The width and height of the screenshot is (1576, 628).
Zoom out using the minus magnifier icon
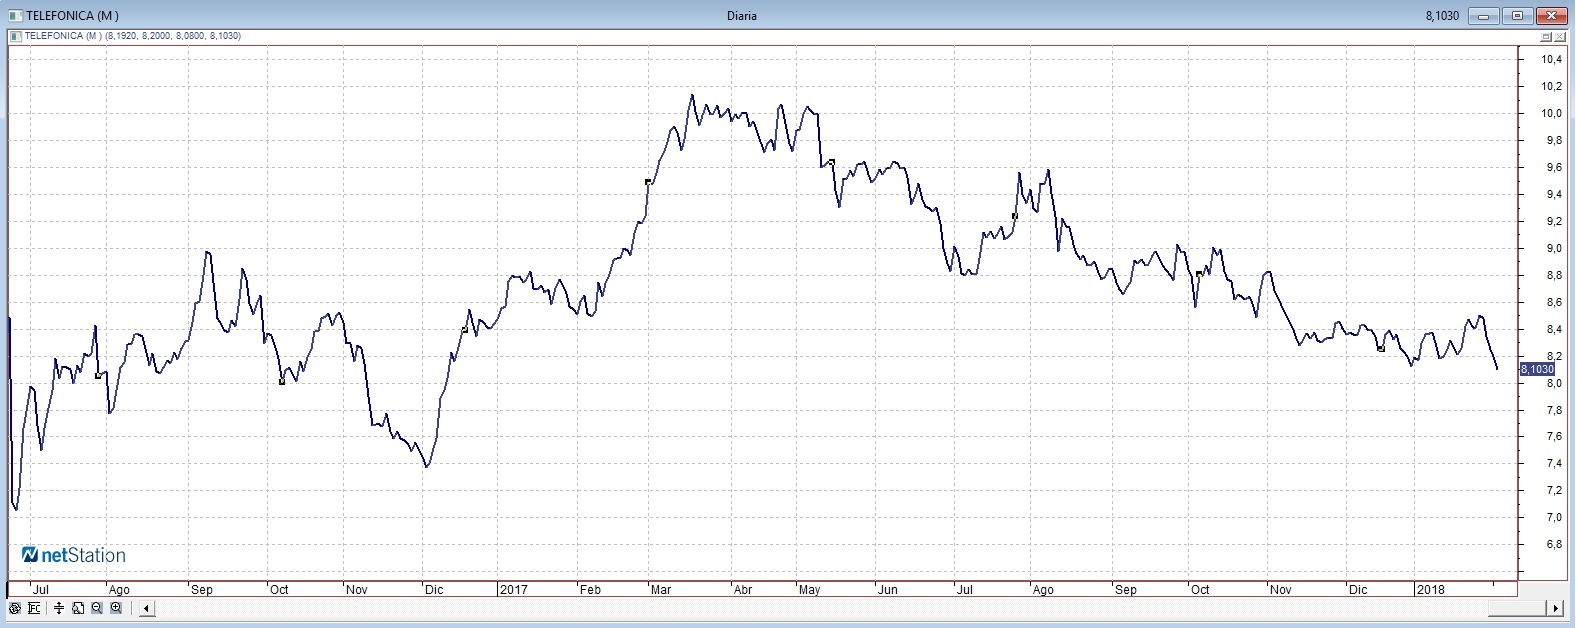tap(97, 608)
